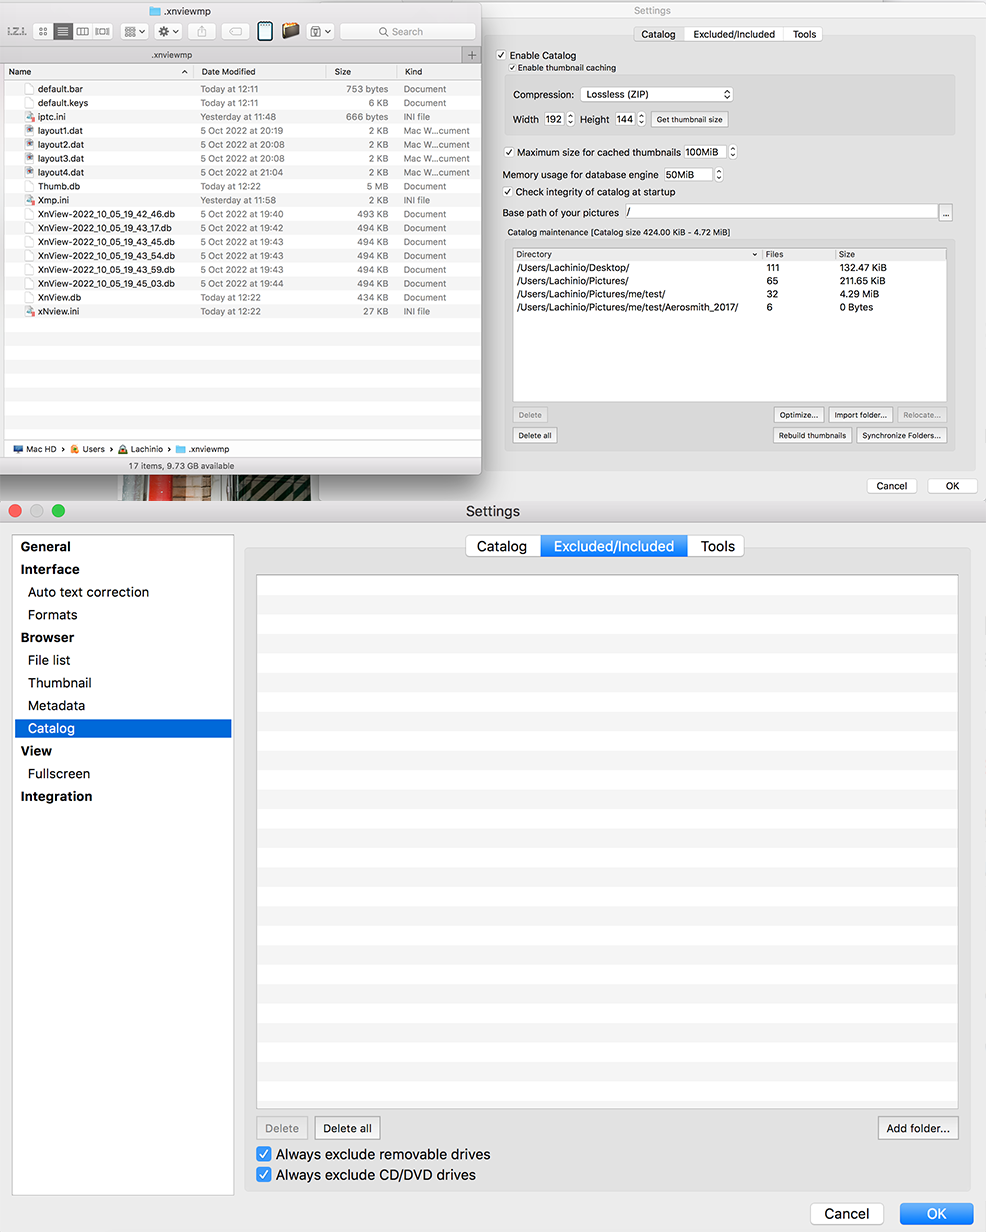Select the iptc.ini file icon in Finder

[x=30, y=117]
